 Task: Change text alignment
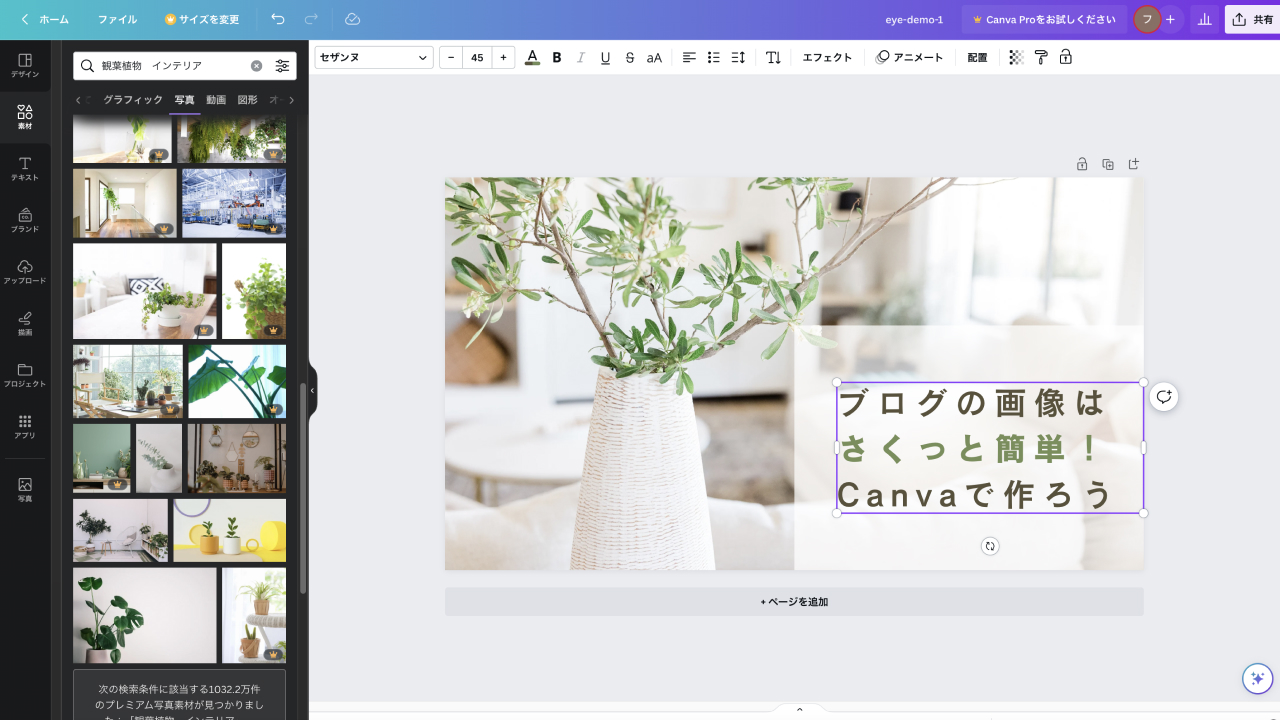coord(689,57)
